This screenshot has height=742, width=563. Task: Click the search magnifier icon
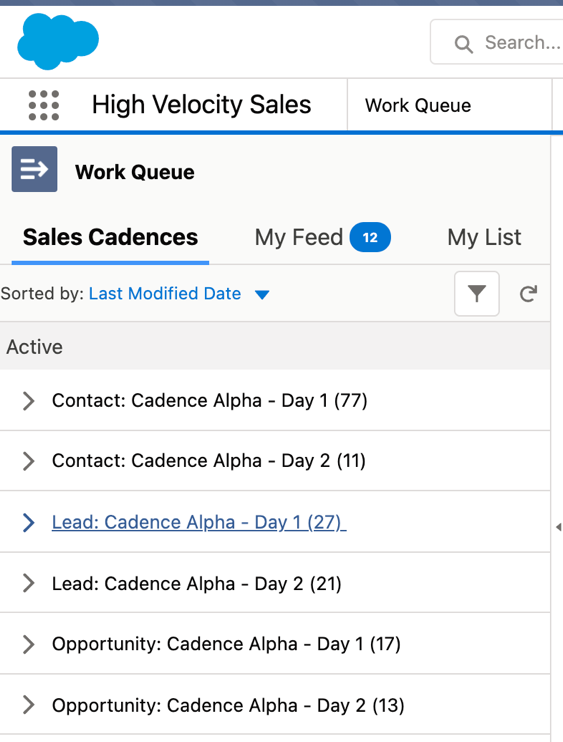pos(463,44)
